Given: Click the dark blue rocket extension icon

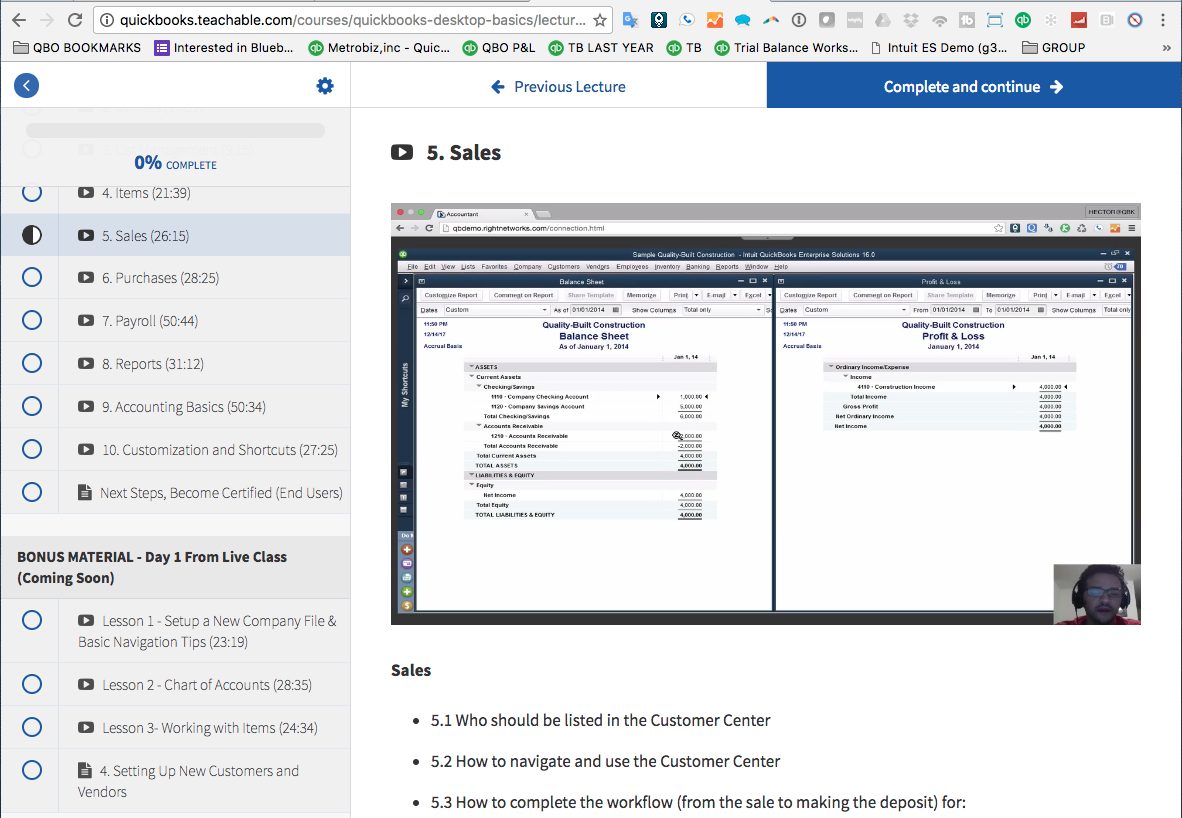Looking at the screenshot, I should [x=659, y=20].
